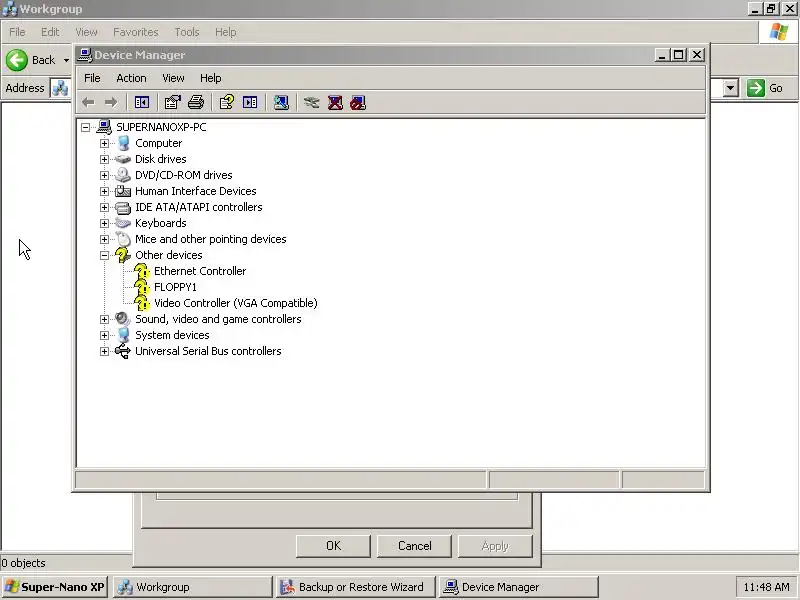Image resolution: width=800 pixels, height=600 pixels.
Task: Select the FLOPPY1 device text
Action: pyautogui.click(x=175, y=287)
